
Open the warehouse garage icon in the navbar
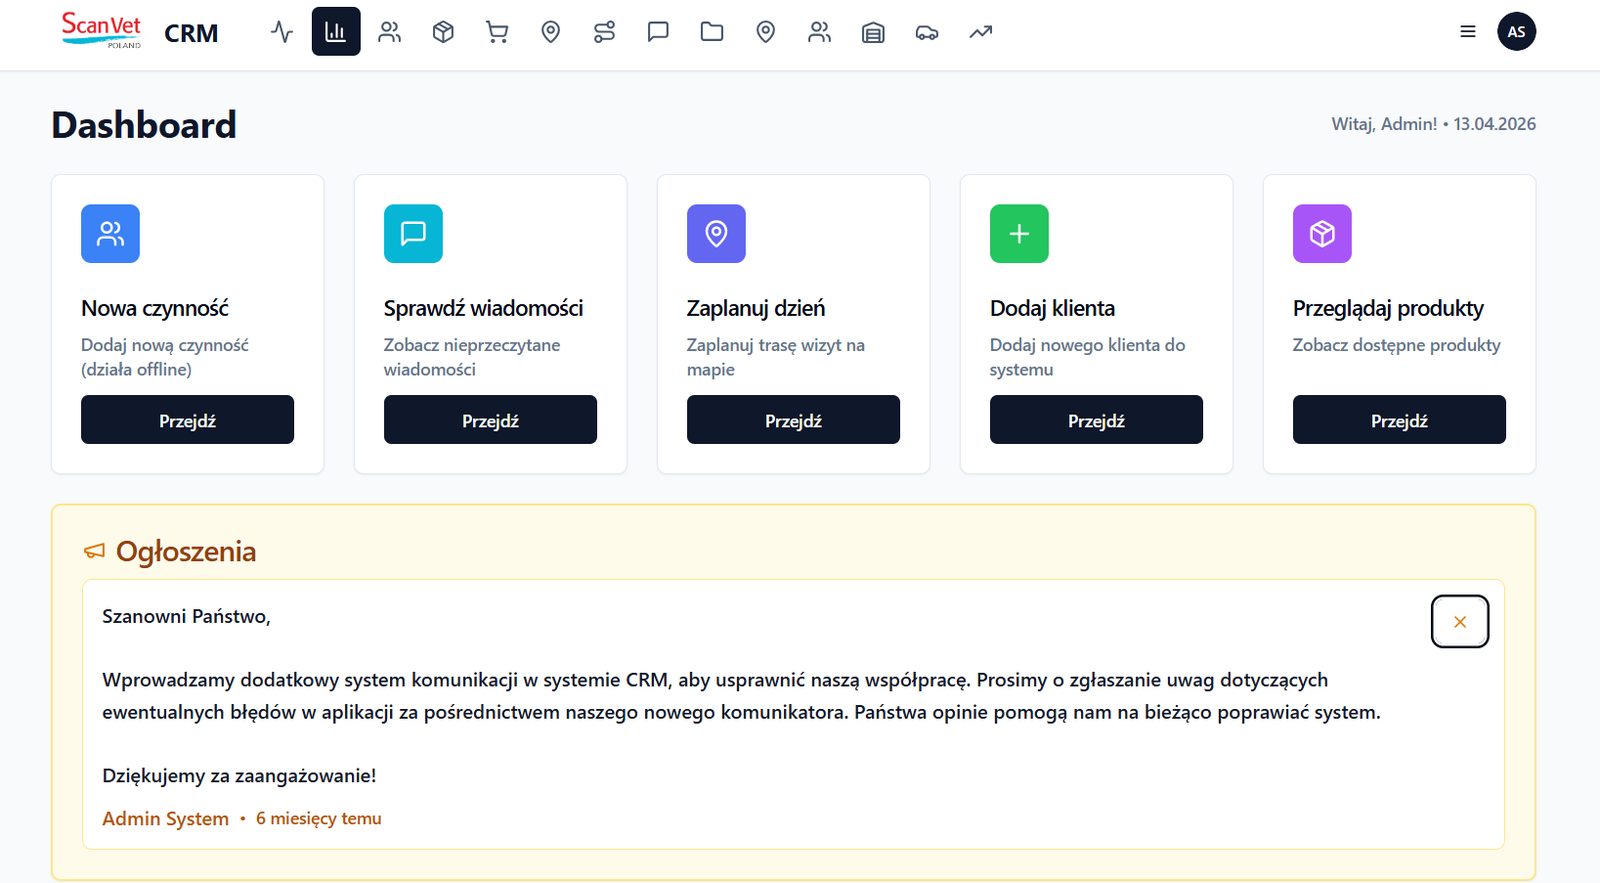873,32
